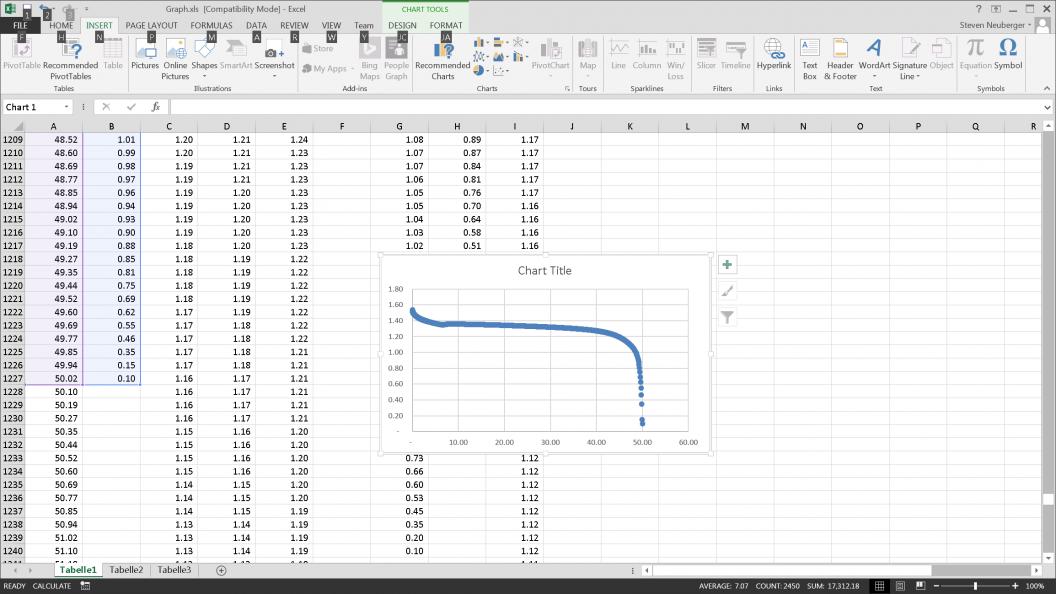Open the Screenshot dropdown

[274, 76]
